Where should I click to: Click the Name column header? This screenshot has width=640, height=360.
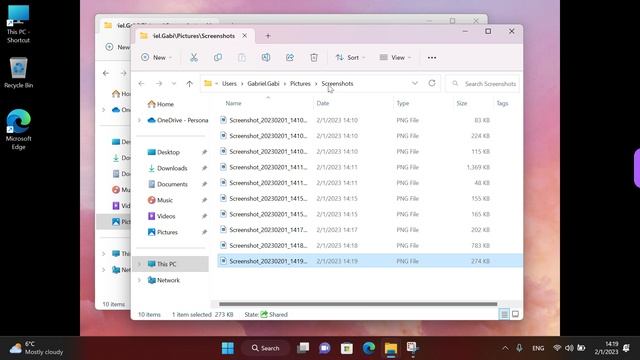[x=233, y=103]
